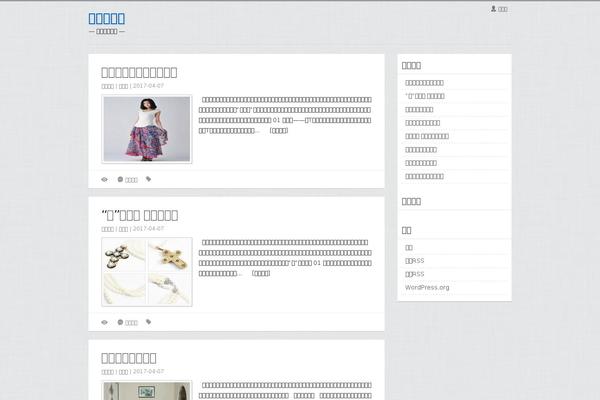Click the tag icon under the floral skirt post
This screenshot has height=400, width=600.
point(148,179)
